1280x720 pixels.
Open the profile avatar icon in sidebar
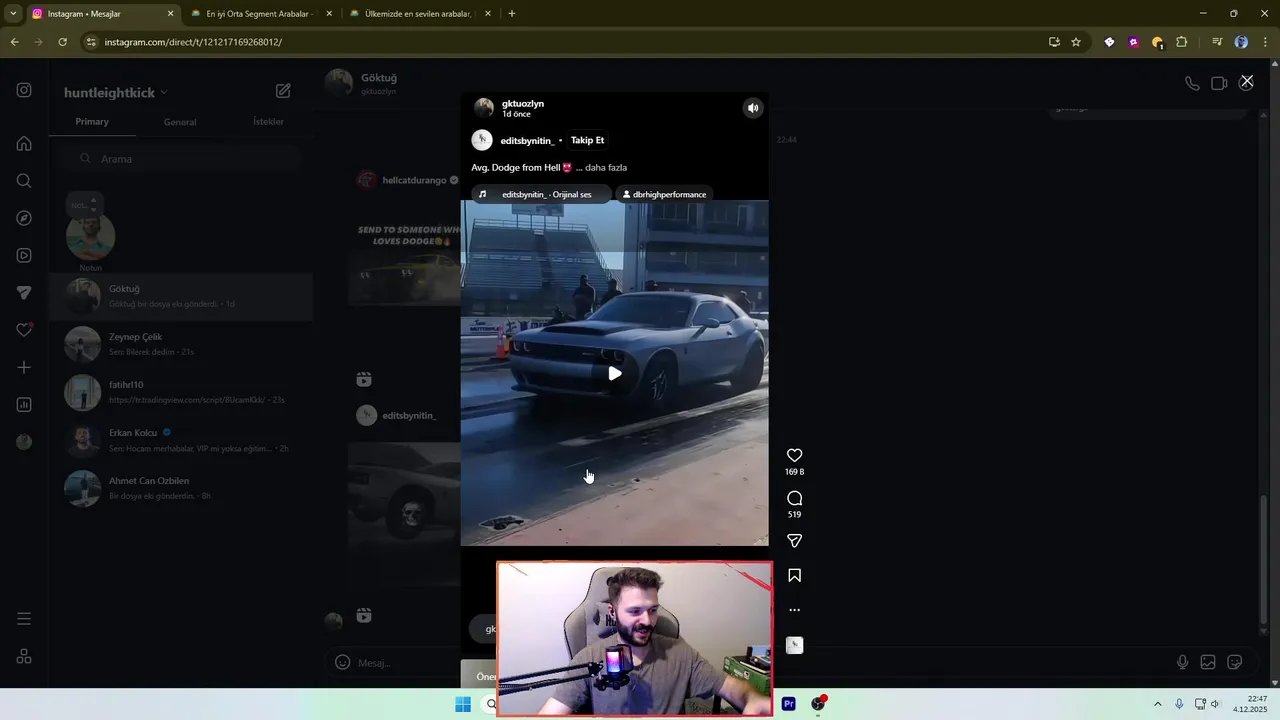(24, 442)
